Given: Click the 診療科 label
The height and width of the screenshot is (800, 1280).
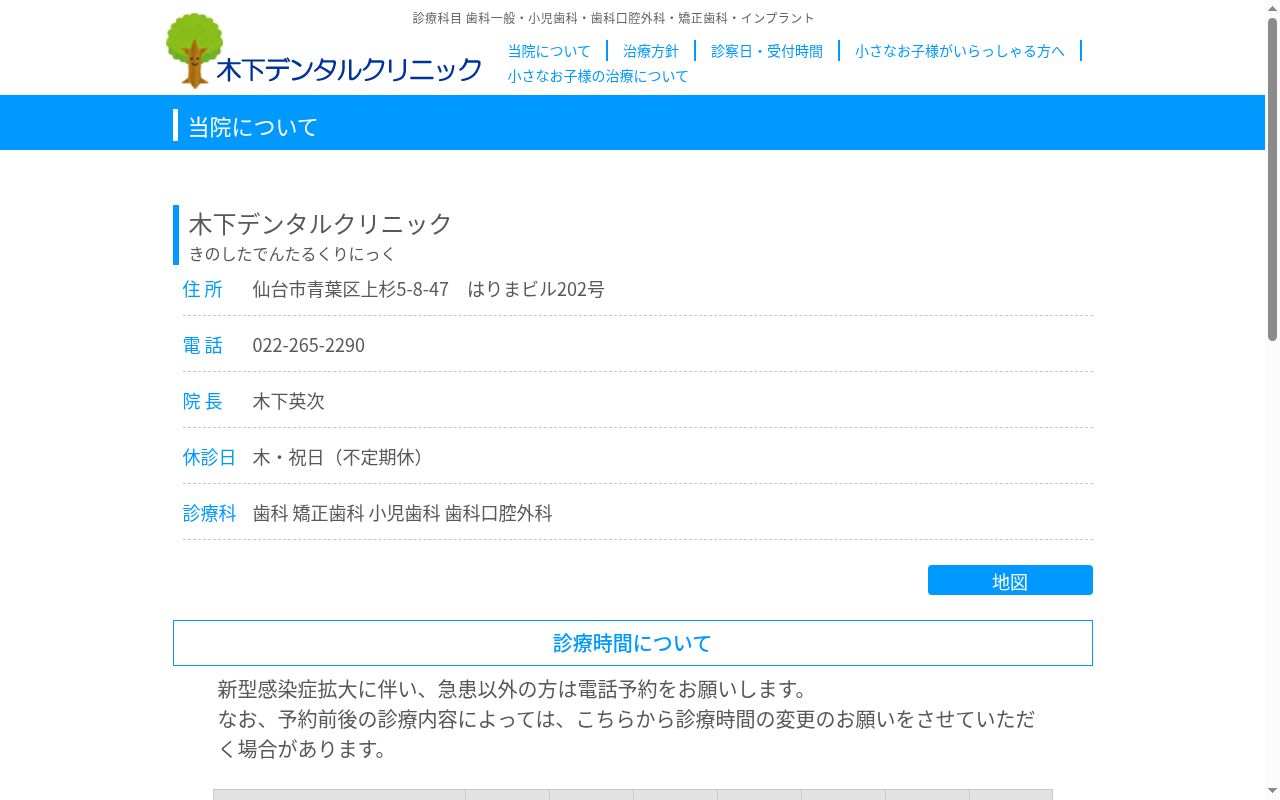Looking at the screenshot, I should tap(209, 513).
